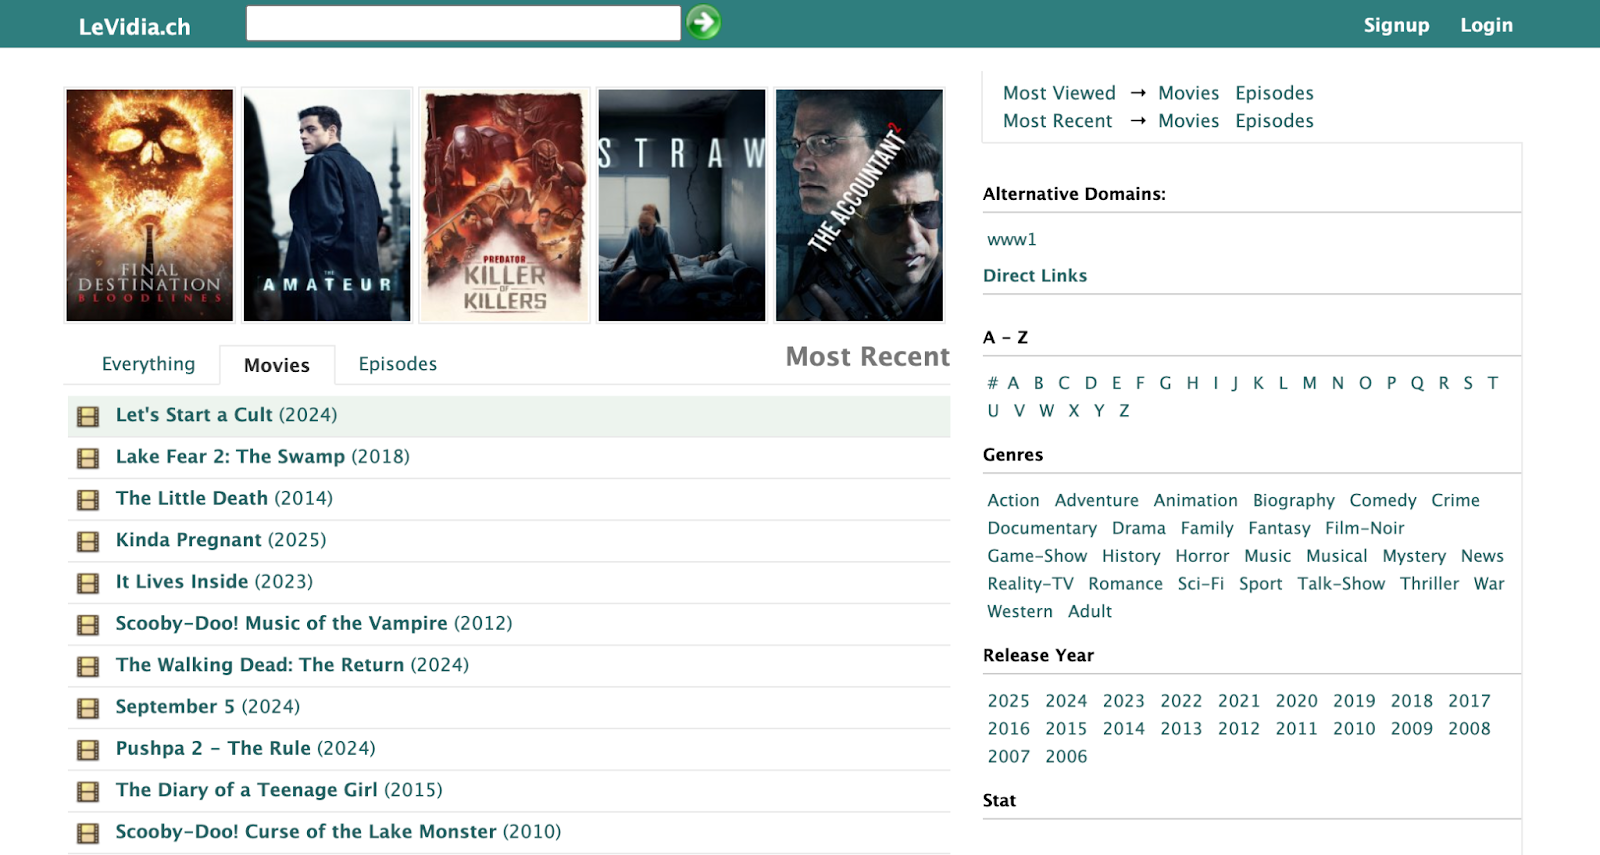Open September 5 (2024)
This screenshot has height=855, width=1600.
click(x=208, y=707)
